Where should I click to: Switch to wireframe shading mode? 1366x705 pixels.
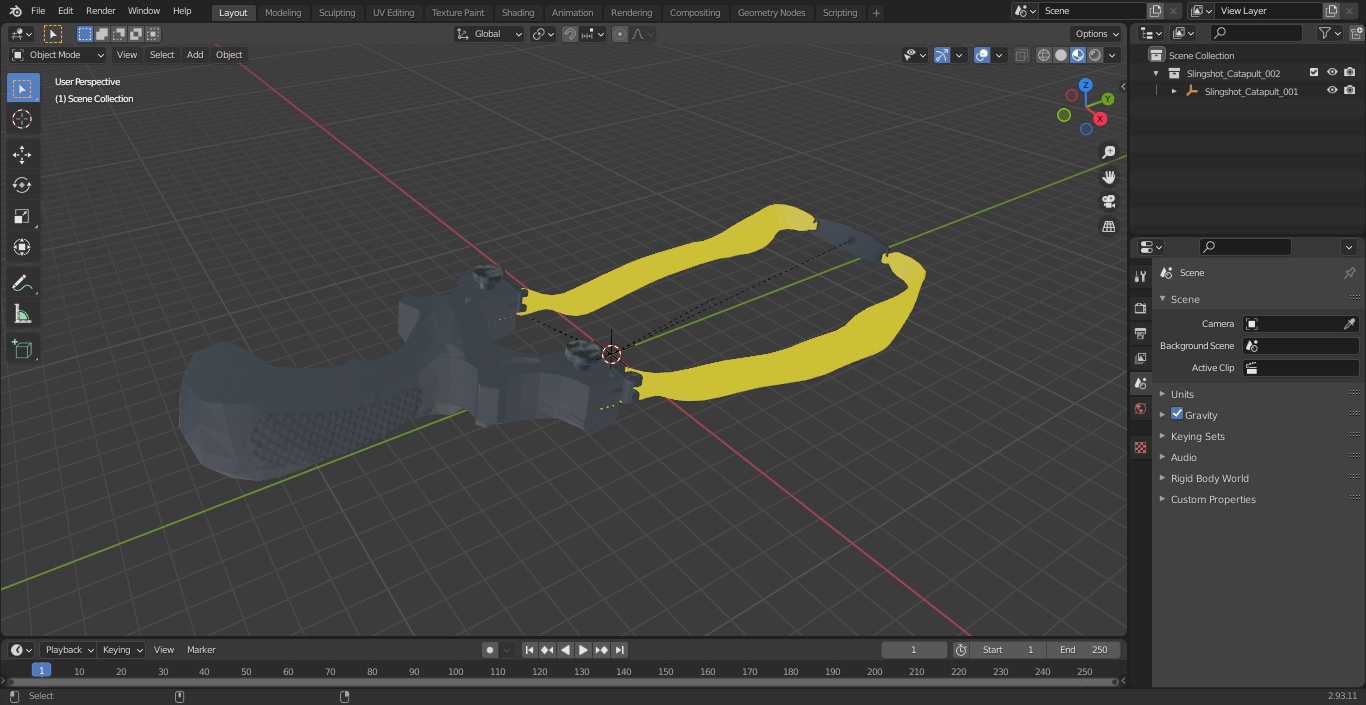[x=1043, y=55]
